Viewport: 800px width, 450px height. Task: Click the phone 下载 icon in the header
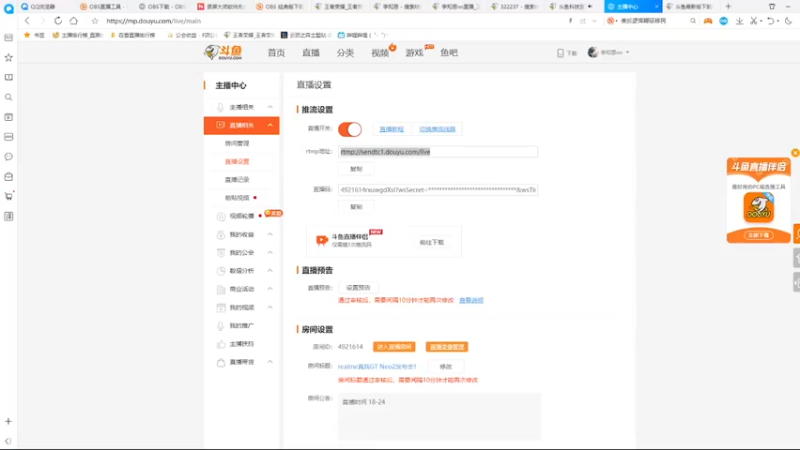pyautogui.click(x=560, y=53)
